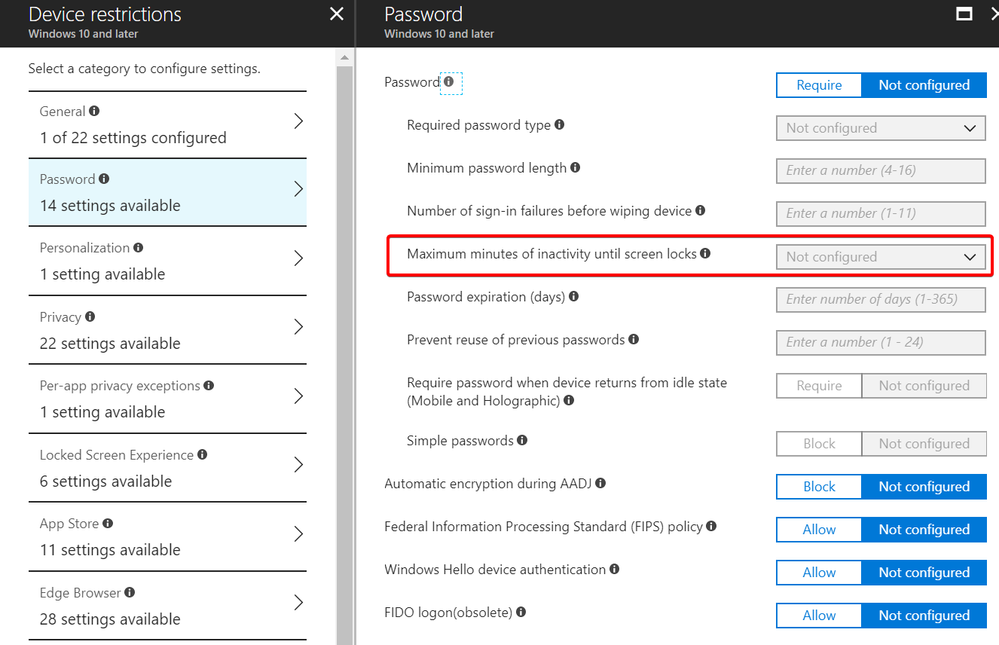Click info icon beside General category
This screenshot has width=999, height=645.
click(95, 111)
